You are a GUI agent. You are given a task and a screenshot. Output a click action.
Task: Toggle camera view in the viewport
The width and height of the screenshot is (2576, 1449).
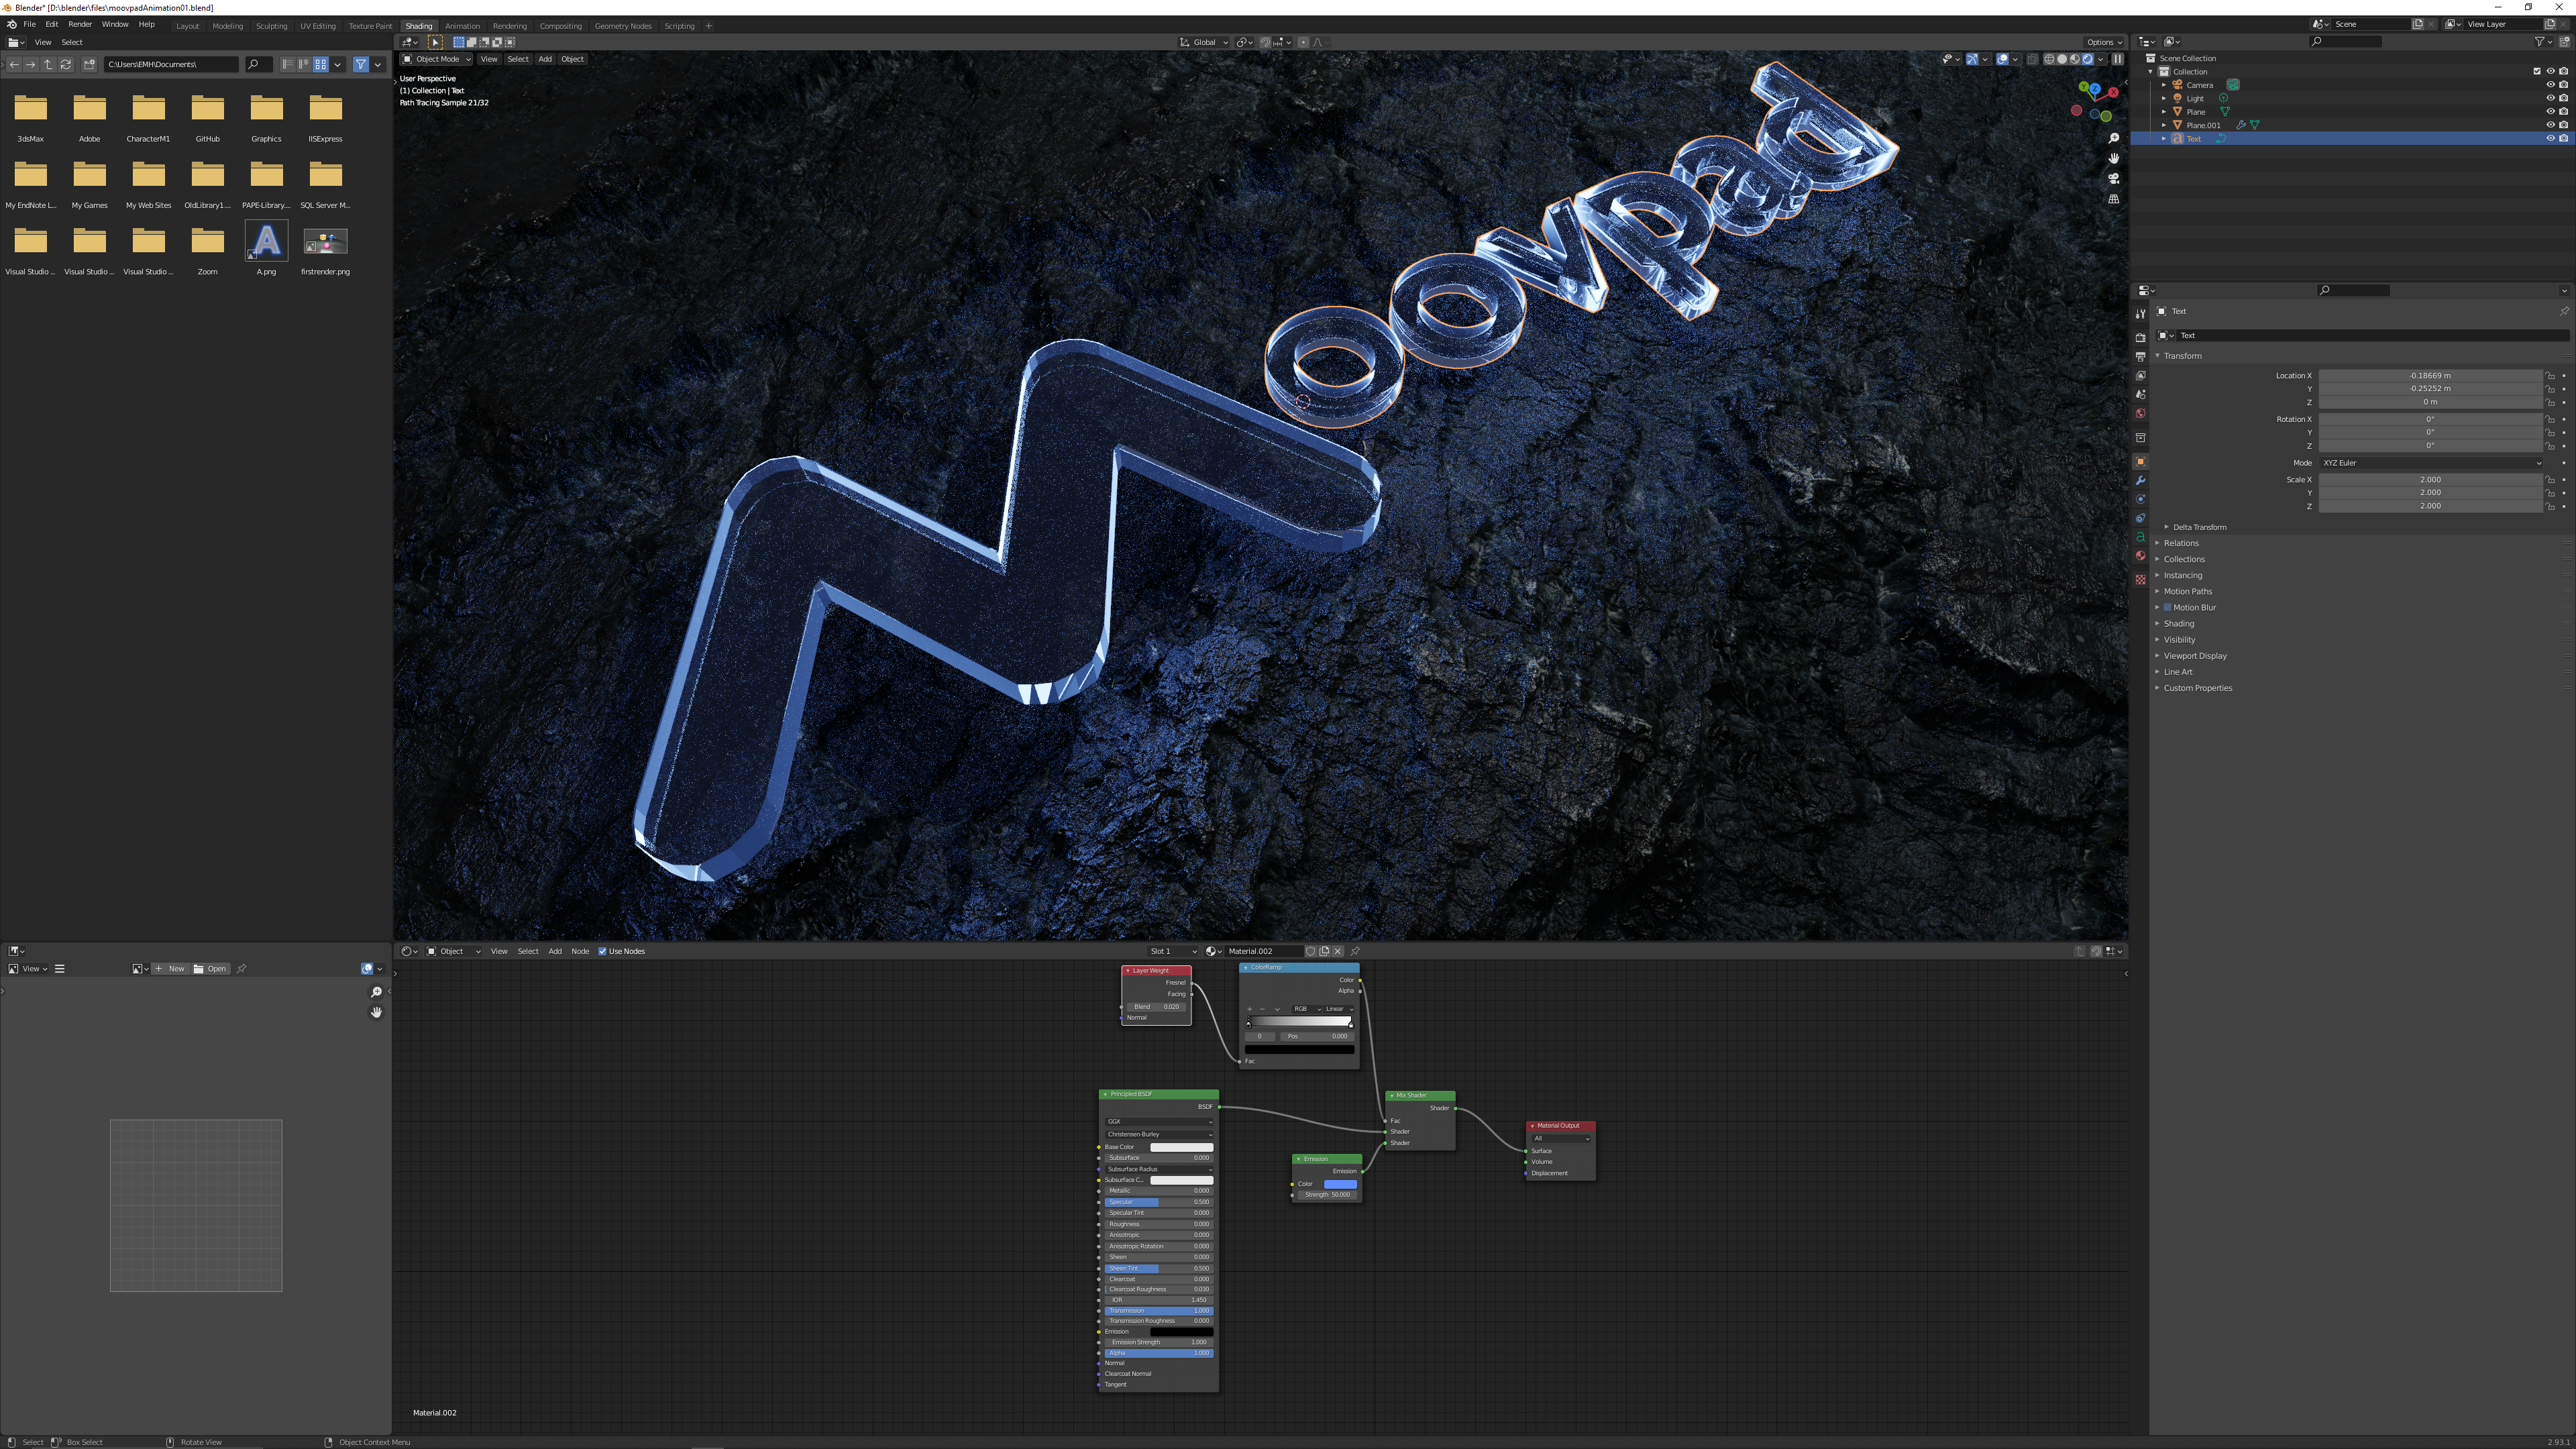(2113, 178)
